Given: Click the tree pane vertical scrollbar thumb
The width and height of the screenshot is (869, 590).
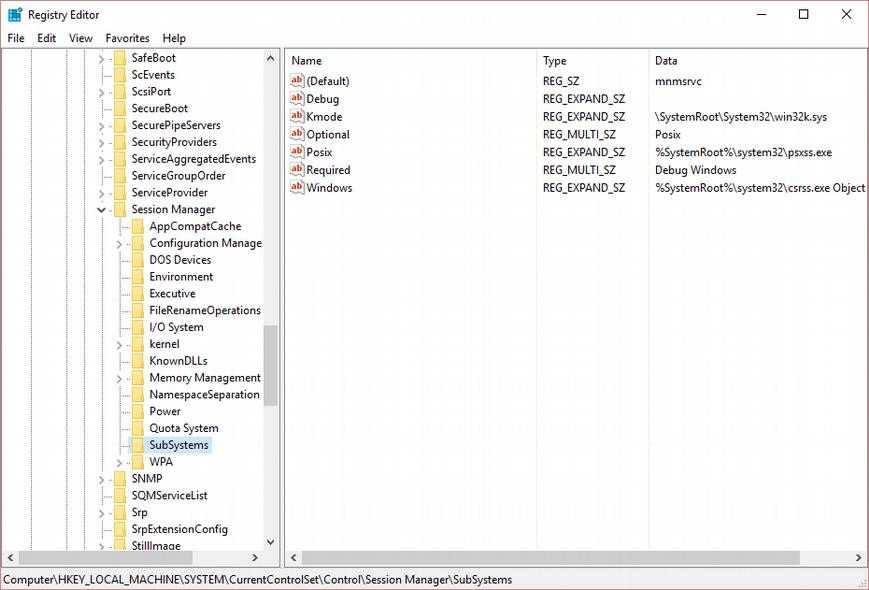Looking at the screenshot, I should [x=270, y=365].
